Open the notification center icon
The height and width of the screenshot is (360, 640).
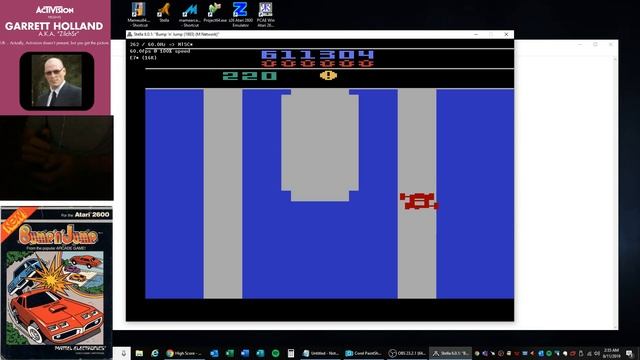click(x=629, y=353)
